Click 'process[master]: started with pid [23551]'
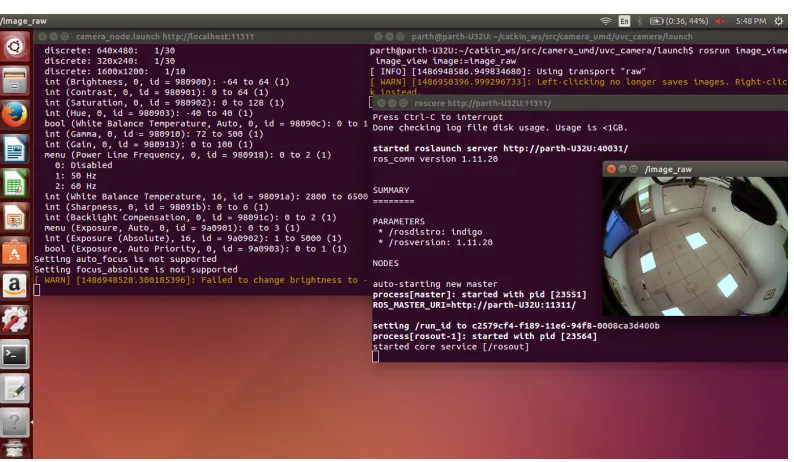This screenshot has width=794, height=462. pos(479,294)
